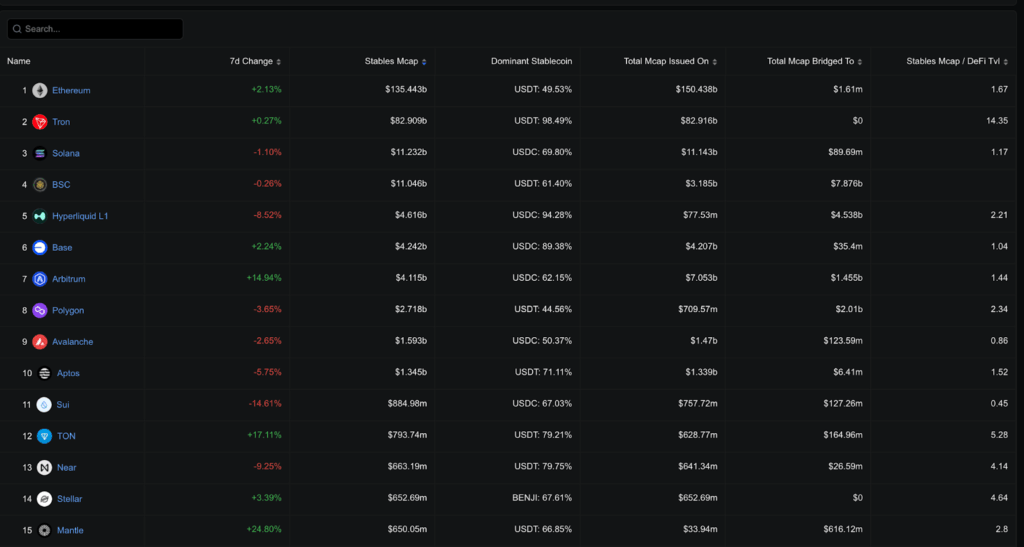
Task: Click the Sui chain logo icon
Action: [44, 405]
